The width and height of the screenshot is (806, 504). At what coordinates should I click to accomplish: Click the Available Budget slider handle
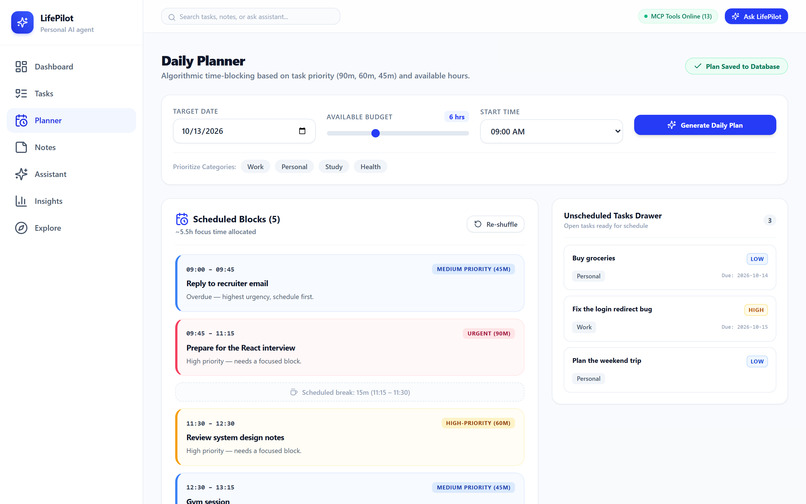click(375, 133)
